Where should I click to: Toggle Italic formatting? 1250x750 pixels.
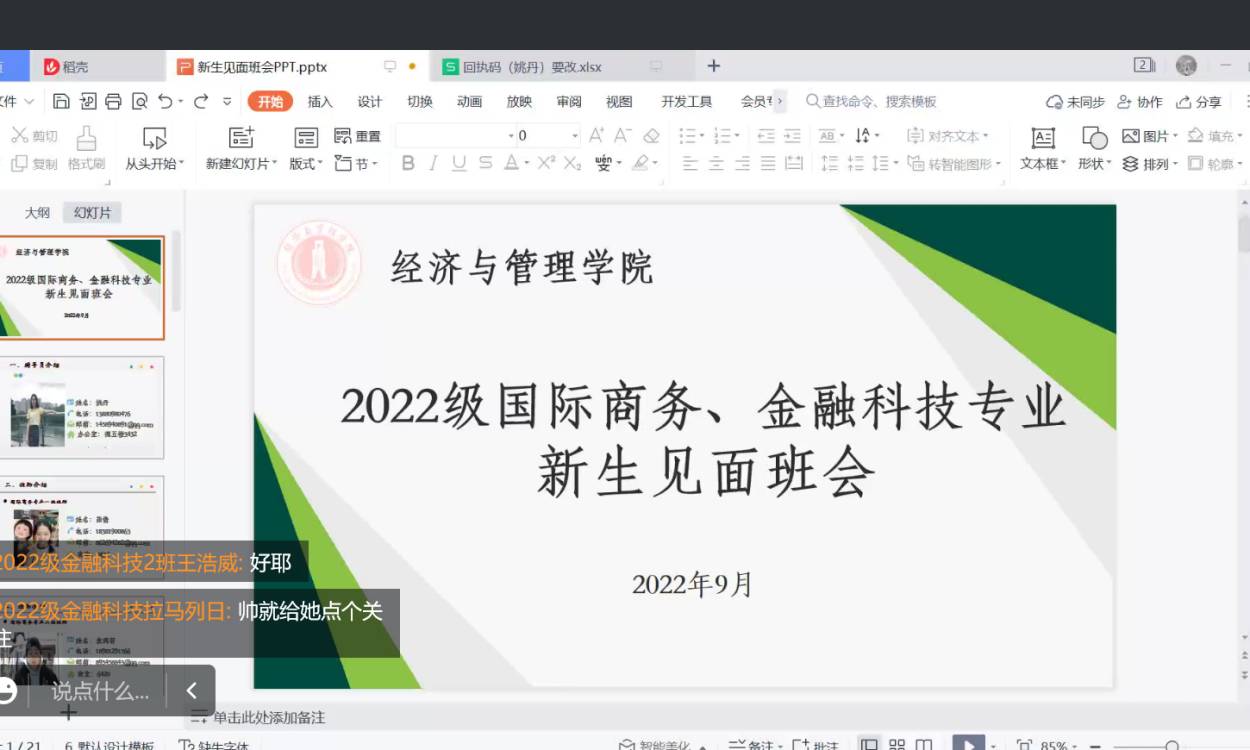point(433,163)
